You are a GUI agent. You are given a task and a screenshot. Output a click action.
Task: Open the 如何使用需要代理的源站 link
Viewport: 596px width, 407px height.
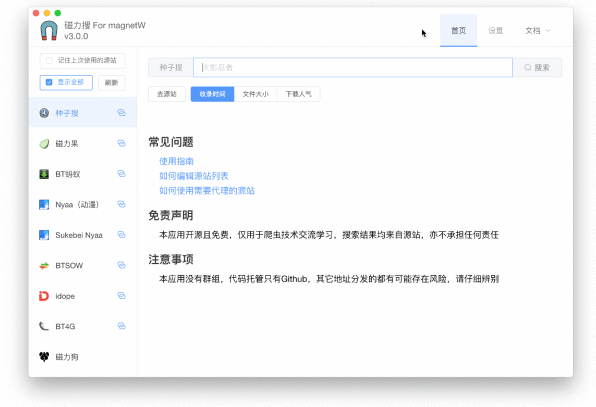coord(207,190)
